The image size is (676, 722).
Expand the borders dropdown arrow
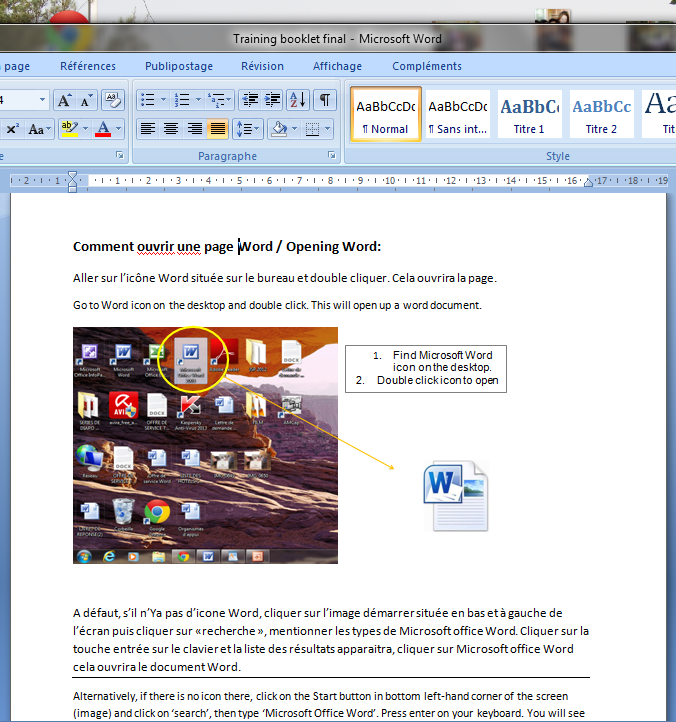click(327, 129)
